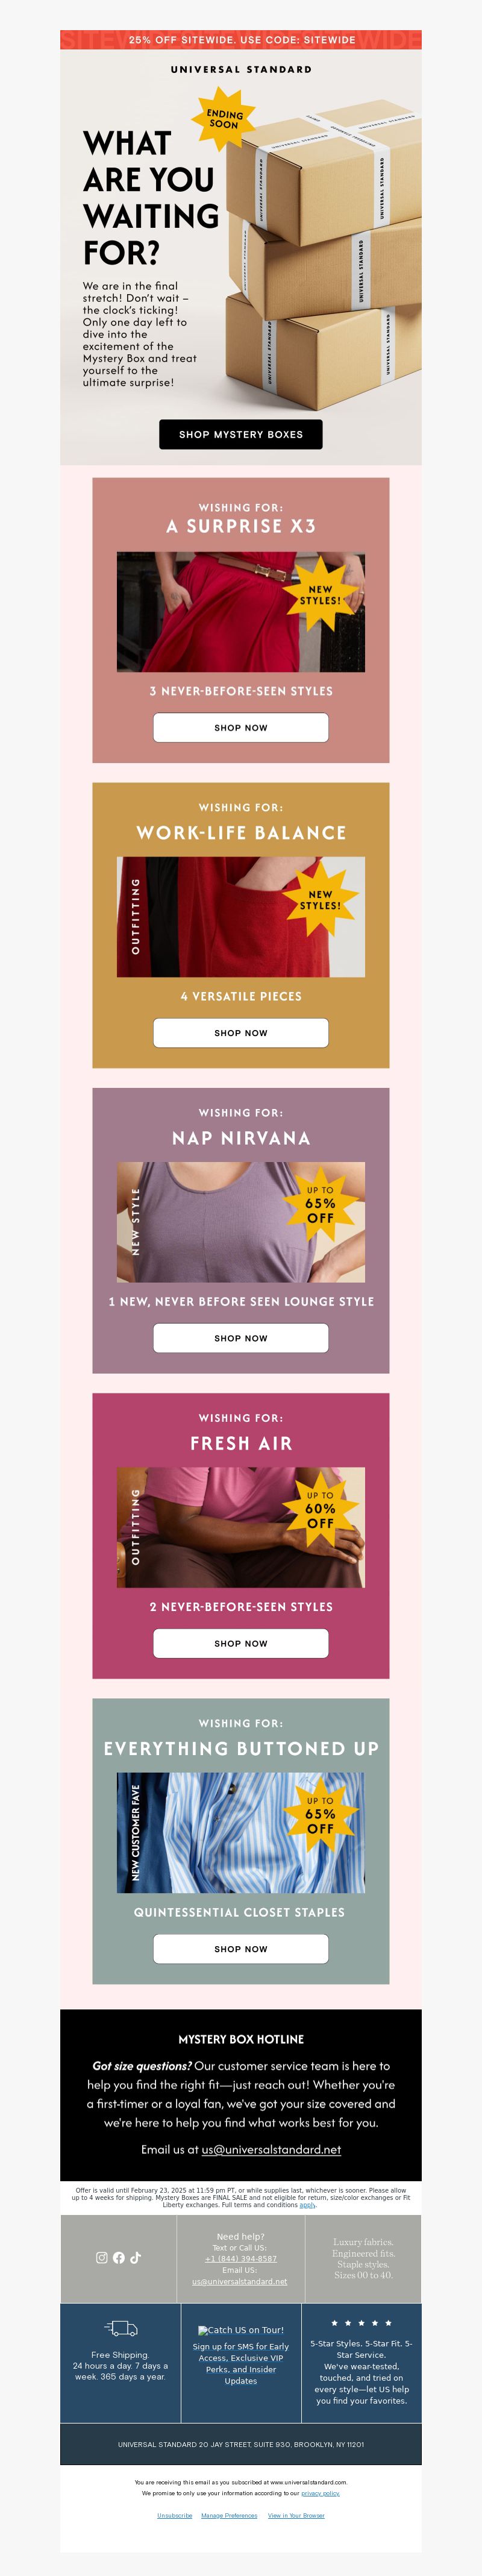The image size is (482, 2576).
Task: Shop Now under Work-Life Balance
Action: (x=241, y=1033)
